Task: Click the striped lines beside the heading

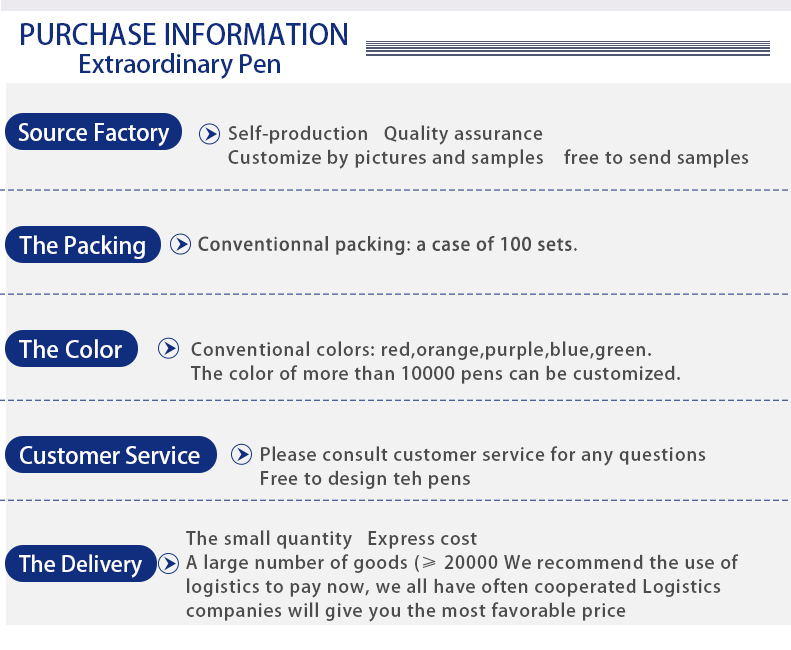Action: tap(568, 47)
